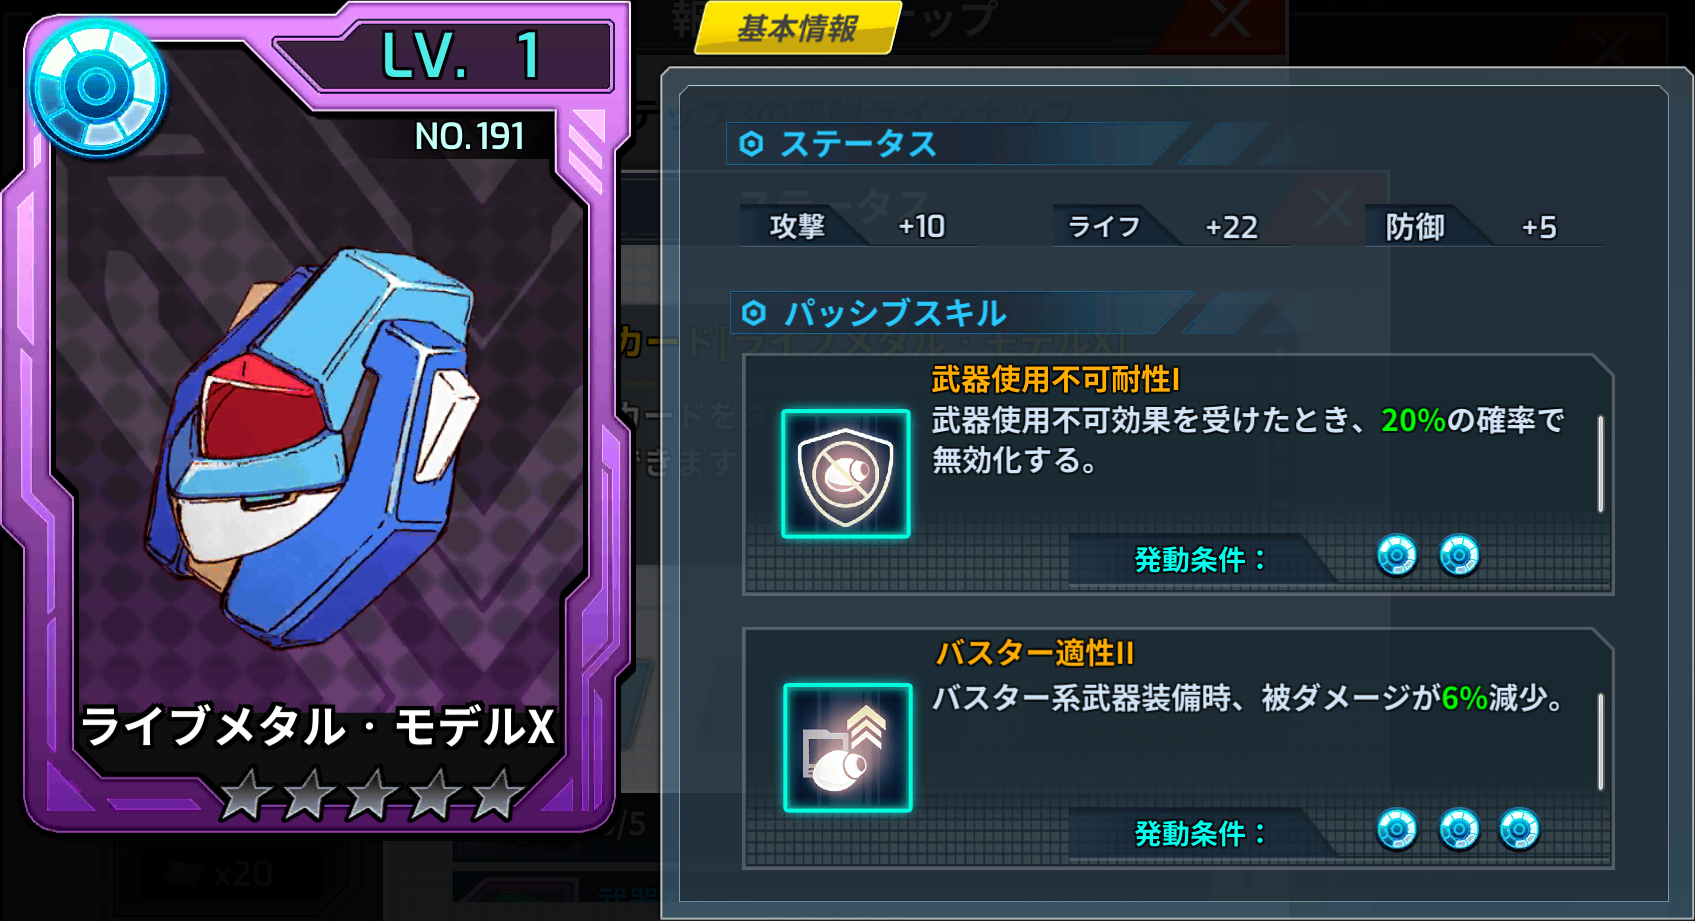
Task: Click the LV. 1 level banner
Action: pos(460,55)
